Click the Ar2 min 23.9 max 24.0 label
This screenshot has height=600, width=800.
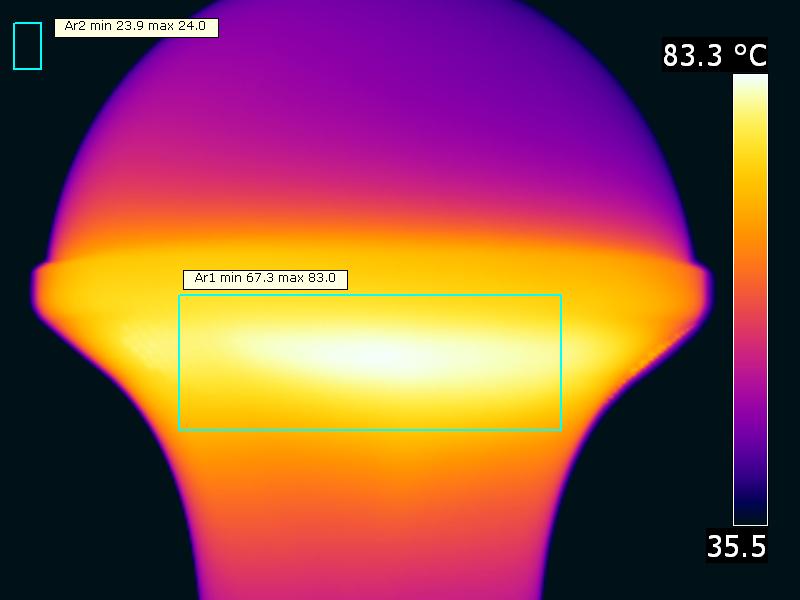tap(136, 27)
